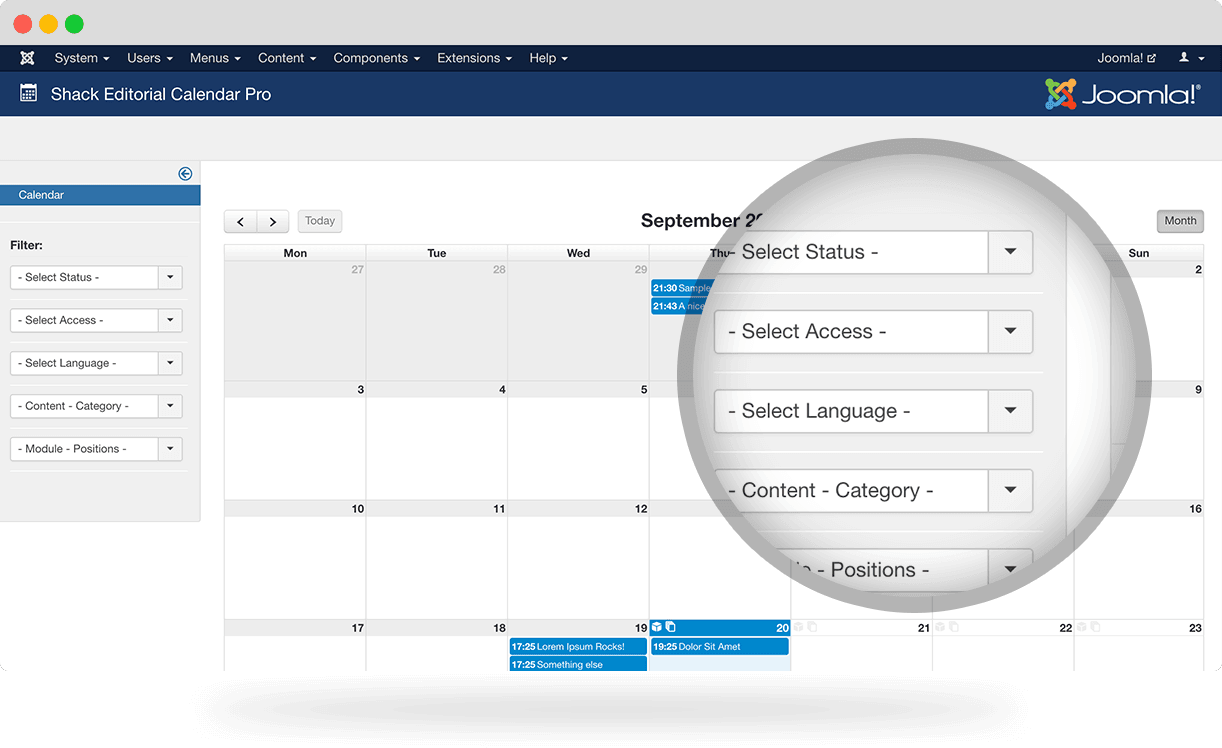Click the Shack Editorial Calendar Pro title
The width and height of the screenshot is (1222, 748).
pyautogui.click(x=161, y=94)
